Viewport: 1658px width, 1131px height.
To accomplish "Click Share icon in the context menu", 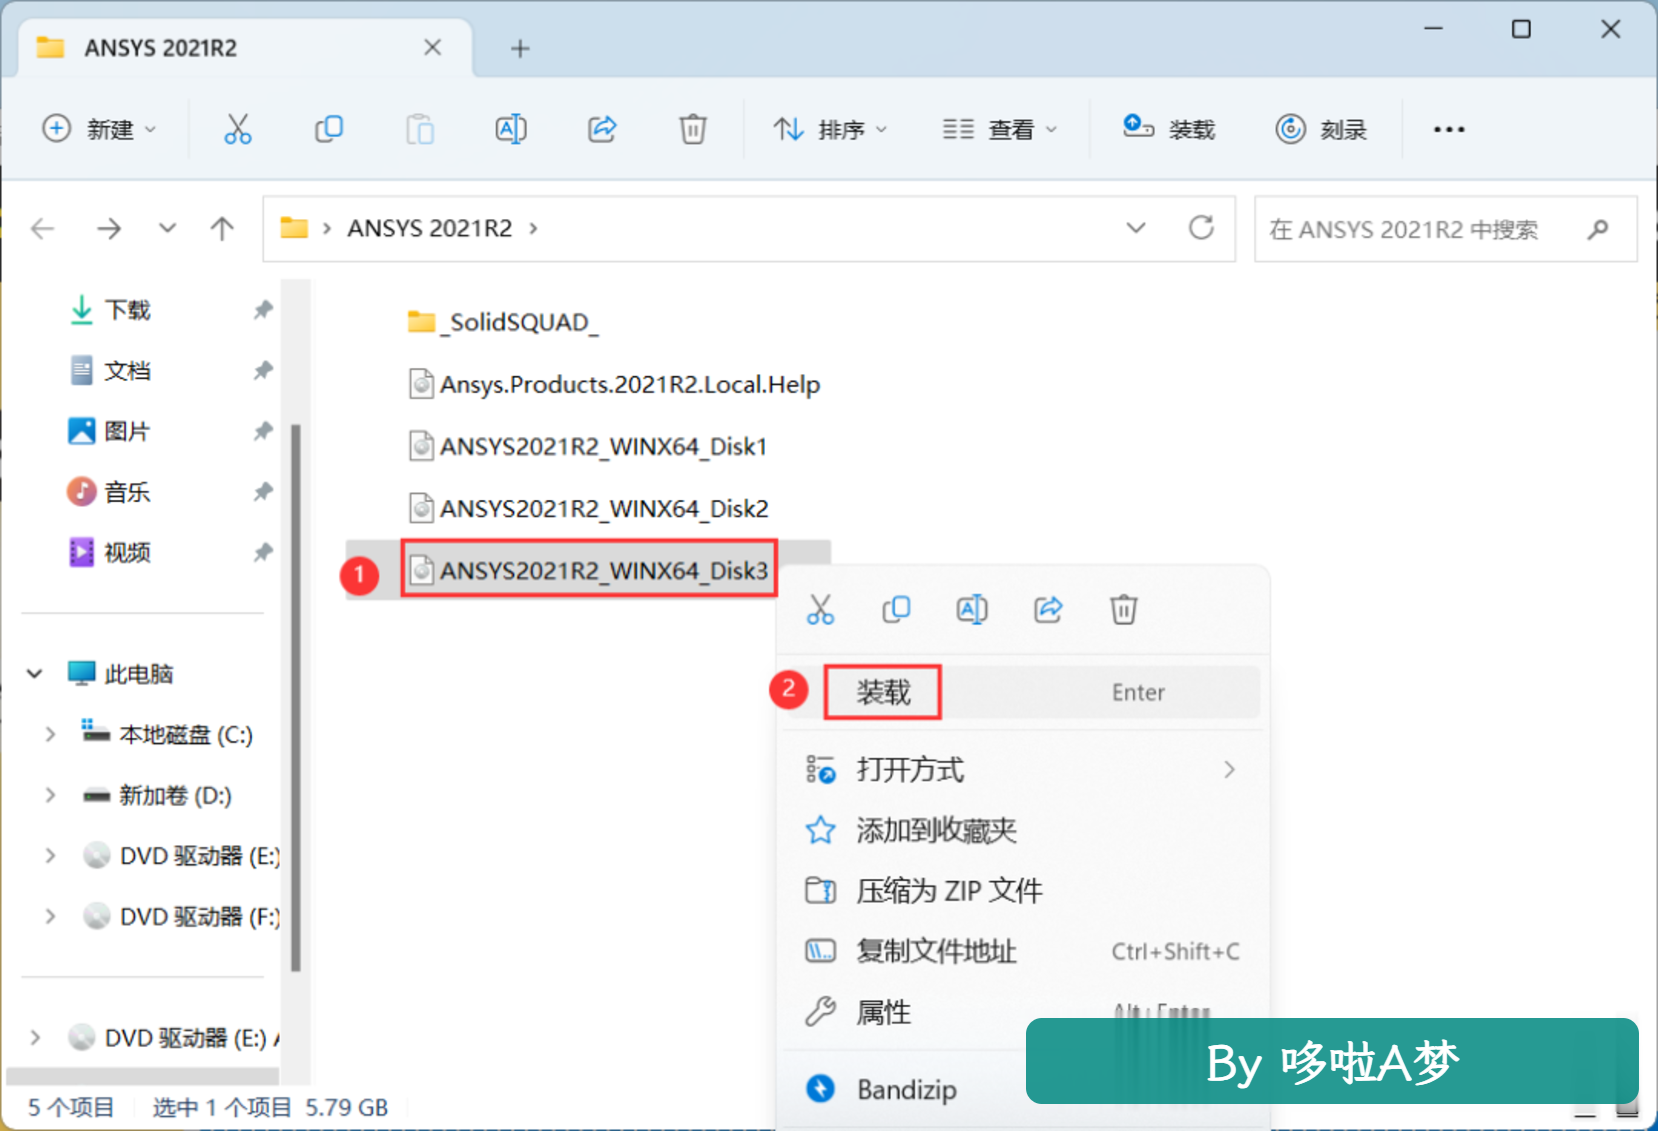I will [x=1048, y=609].
